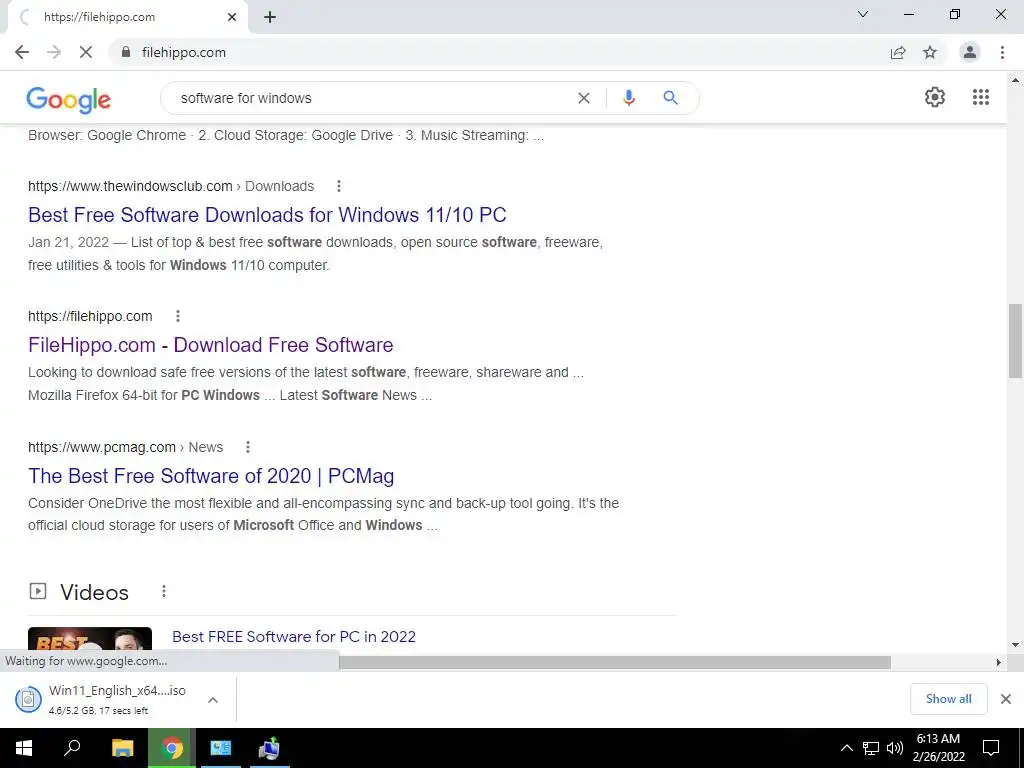Open Chrome's three-dot menu

point(1002,52)
